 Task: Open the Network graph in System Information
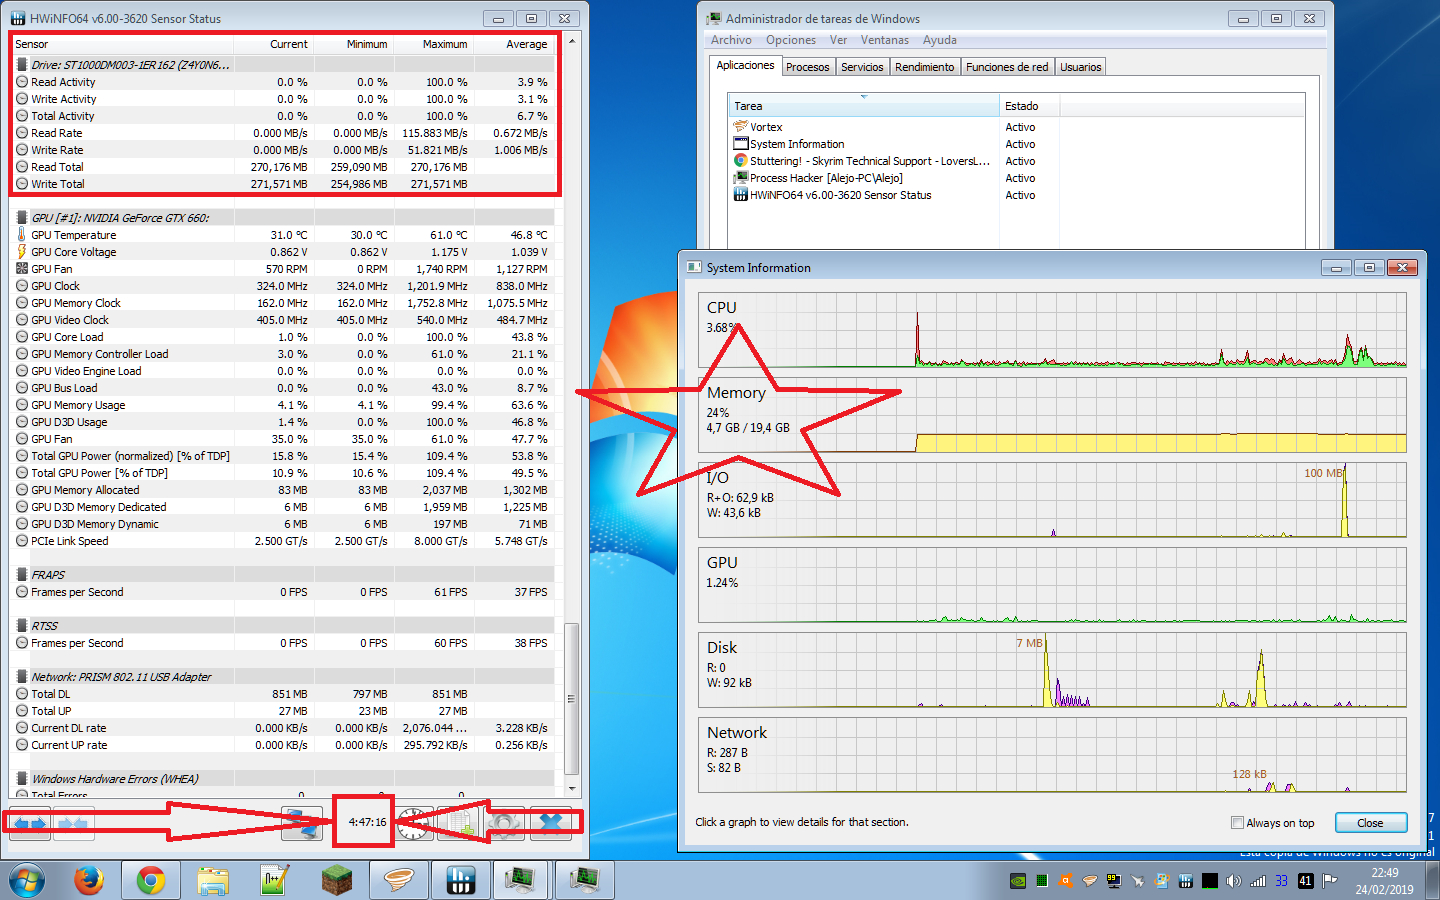coord(1052,755)
